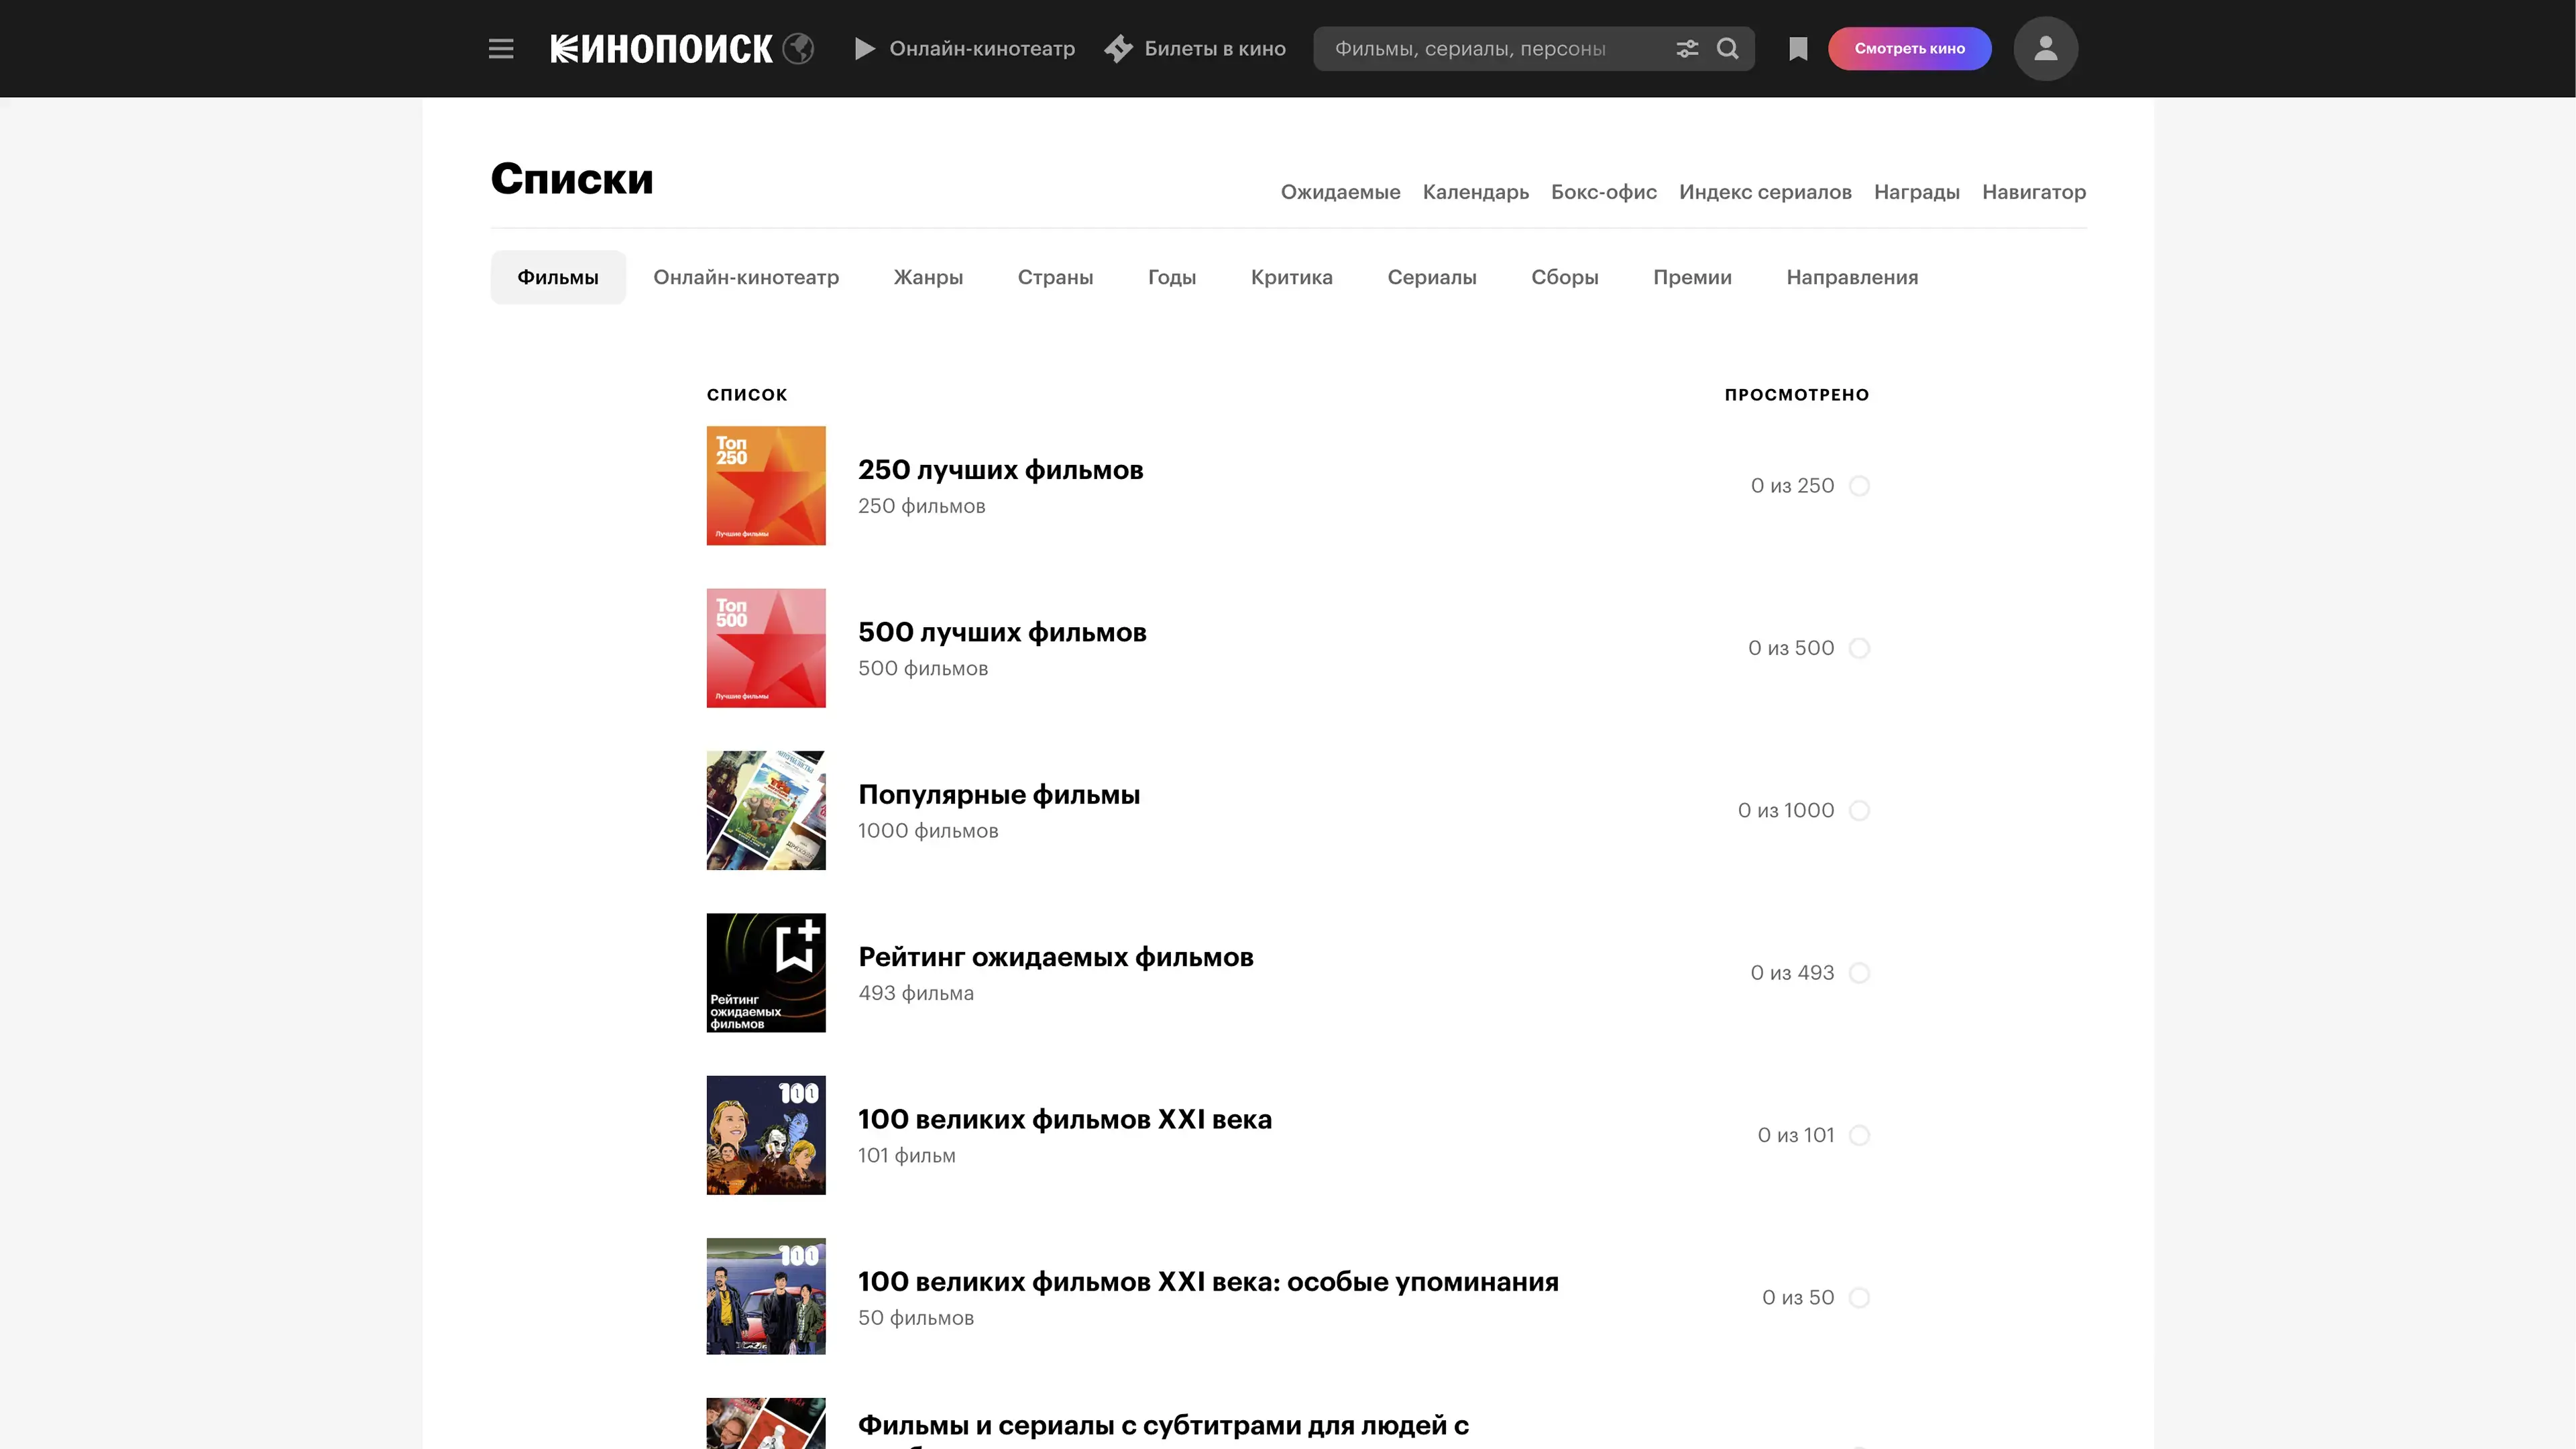Go to the Навигатор link
This screenshot has width=2576, height=1449.
[2033, 192]
